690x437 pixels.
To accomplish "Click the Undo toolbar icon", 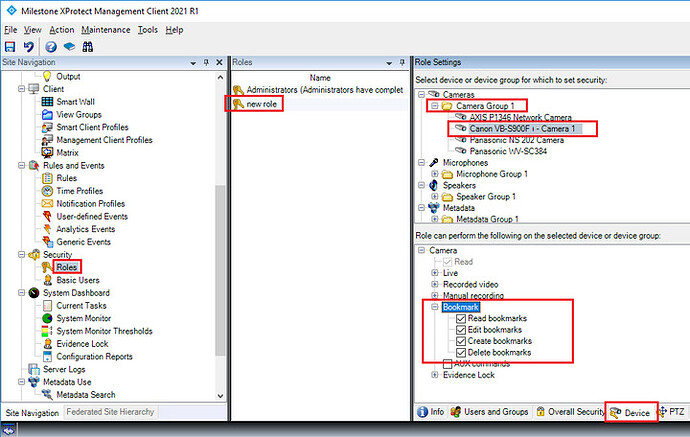I will pos(29,47).
